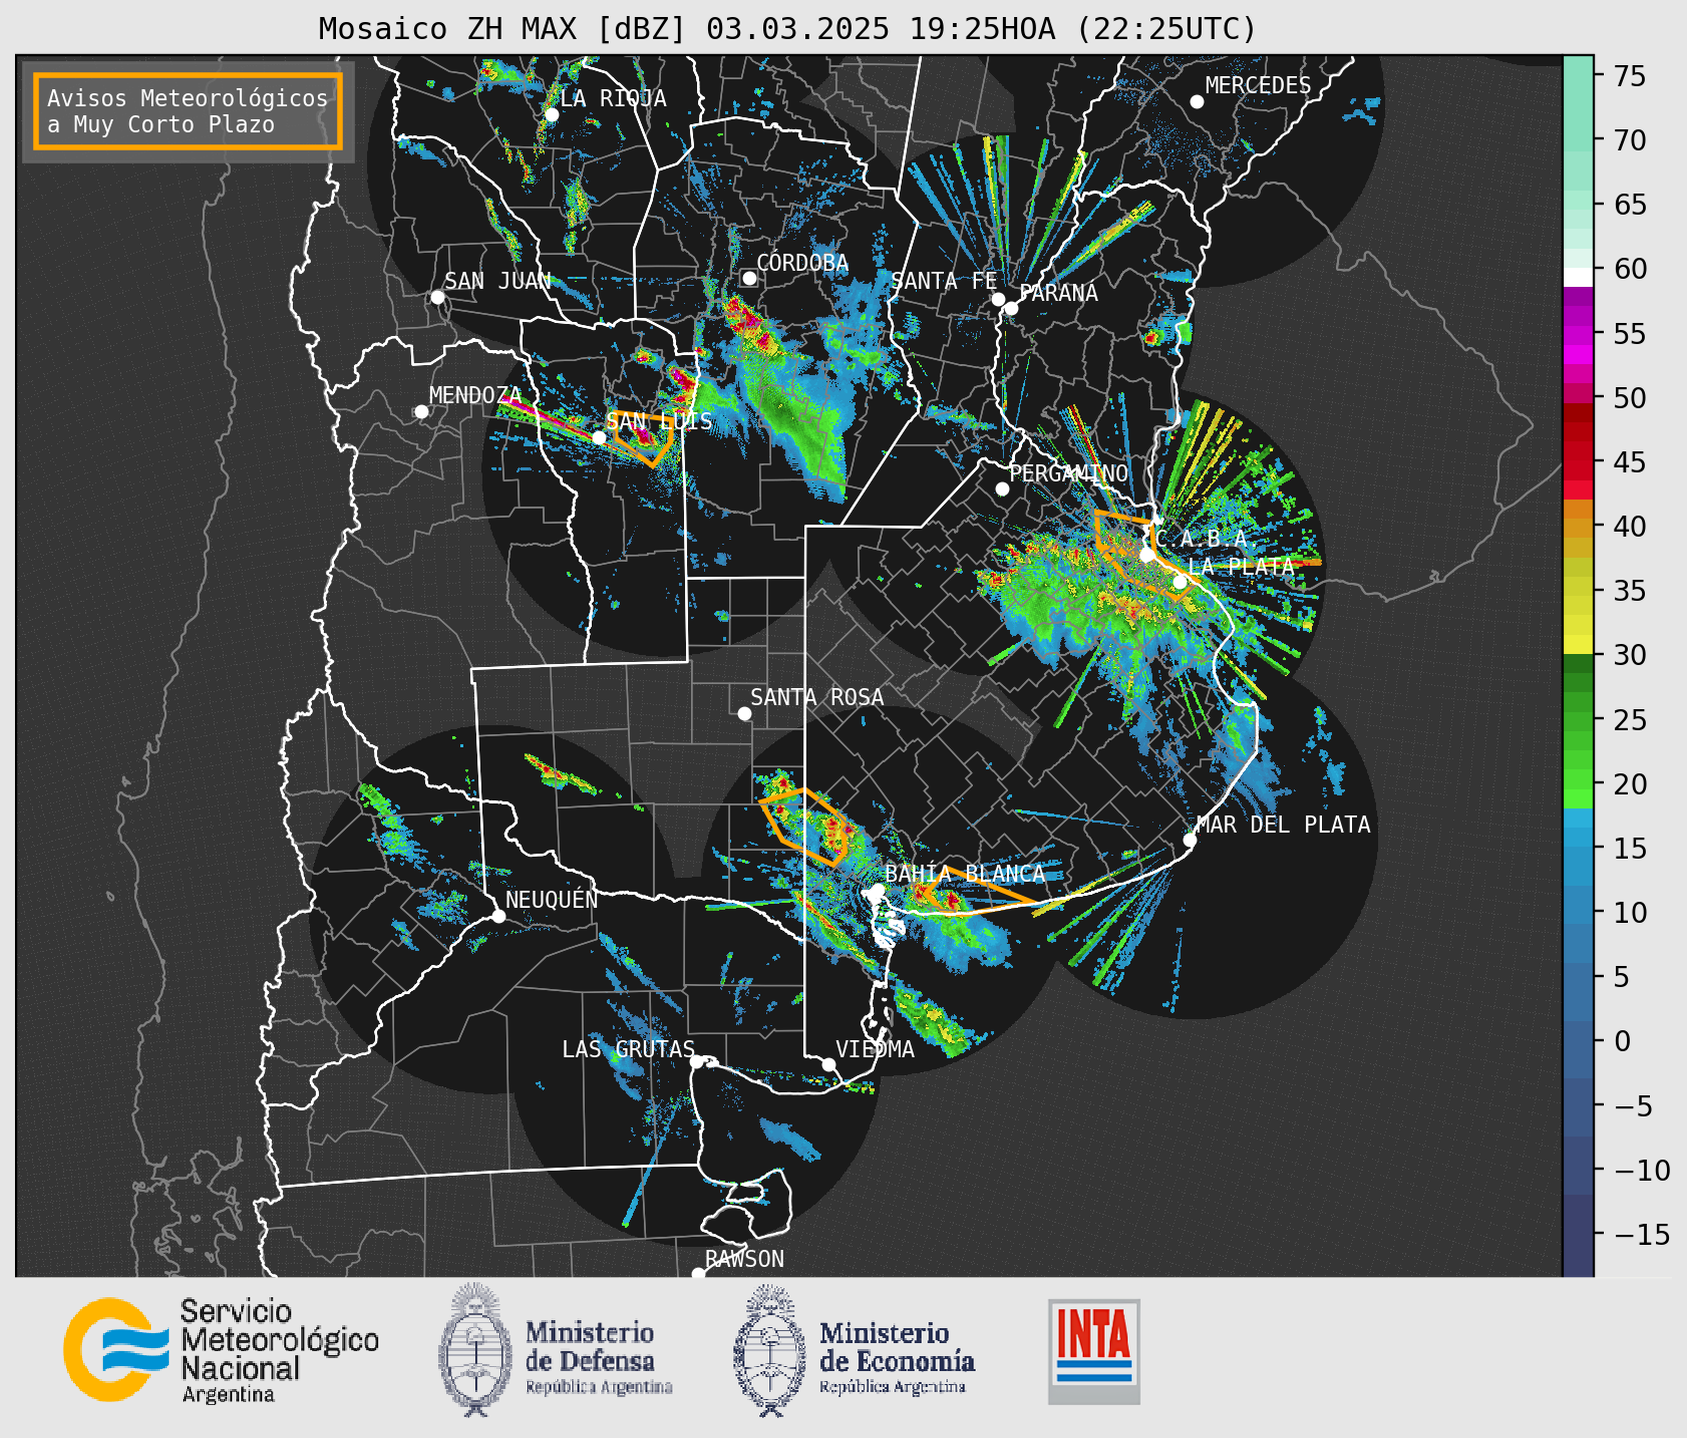Click the Avisos Meteorológicos a Muy Corto Plazo legend box

[x=188, y=111]
